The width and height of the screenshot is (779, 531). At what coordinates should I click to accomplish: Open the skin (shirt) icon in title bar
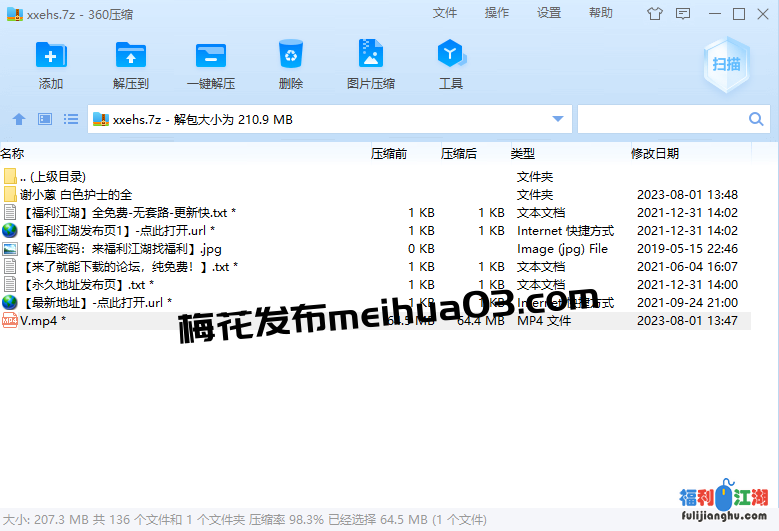point(655,14)
